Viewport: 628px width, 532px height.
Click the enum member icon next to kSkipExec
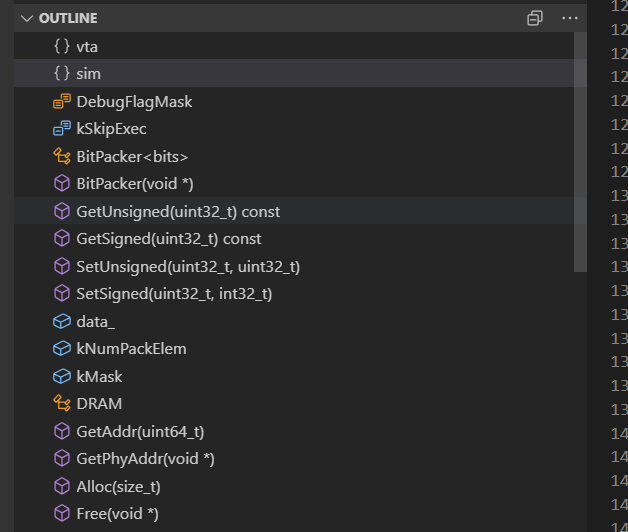(x=62, y=129)
